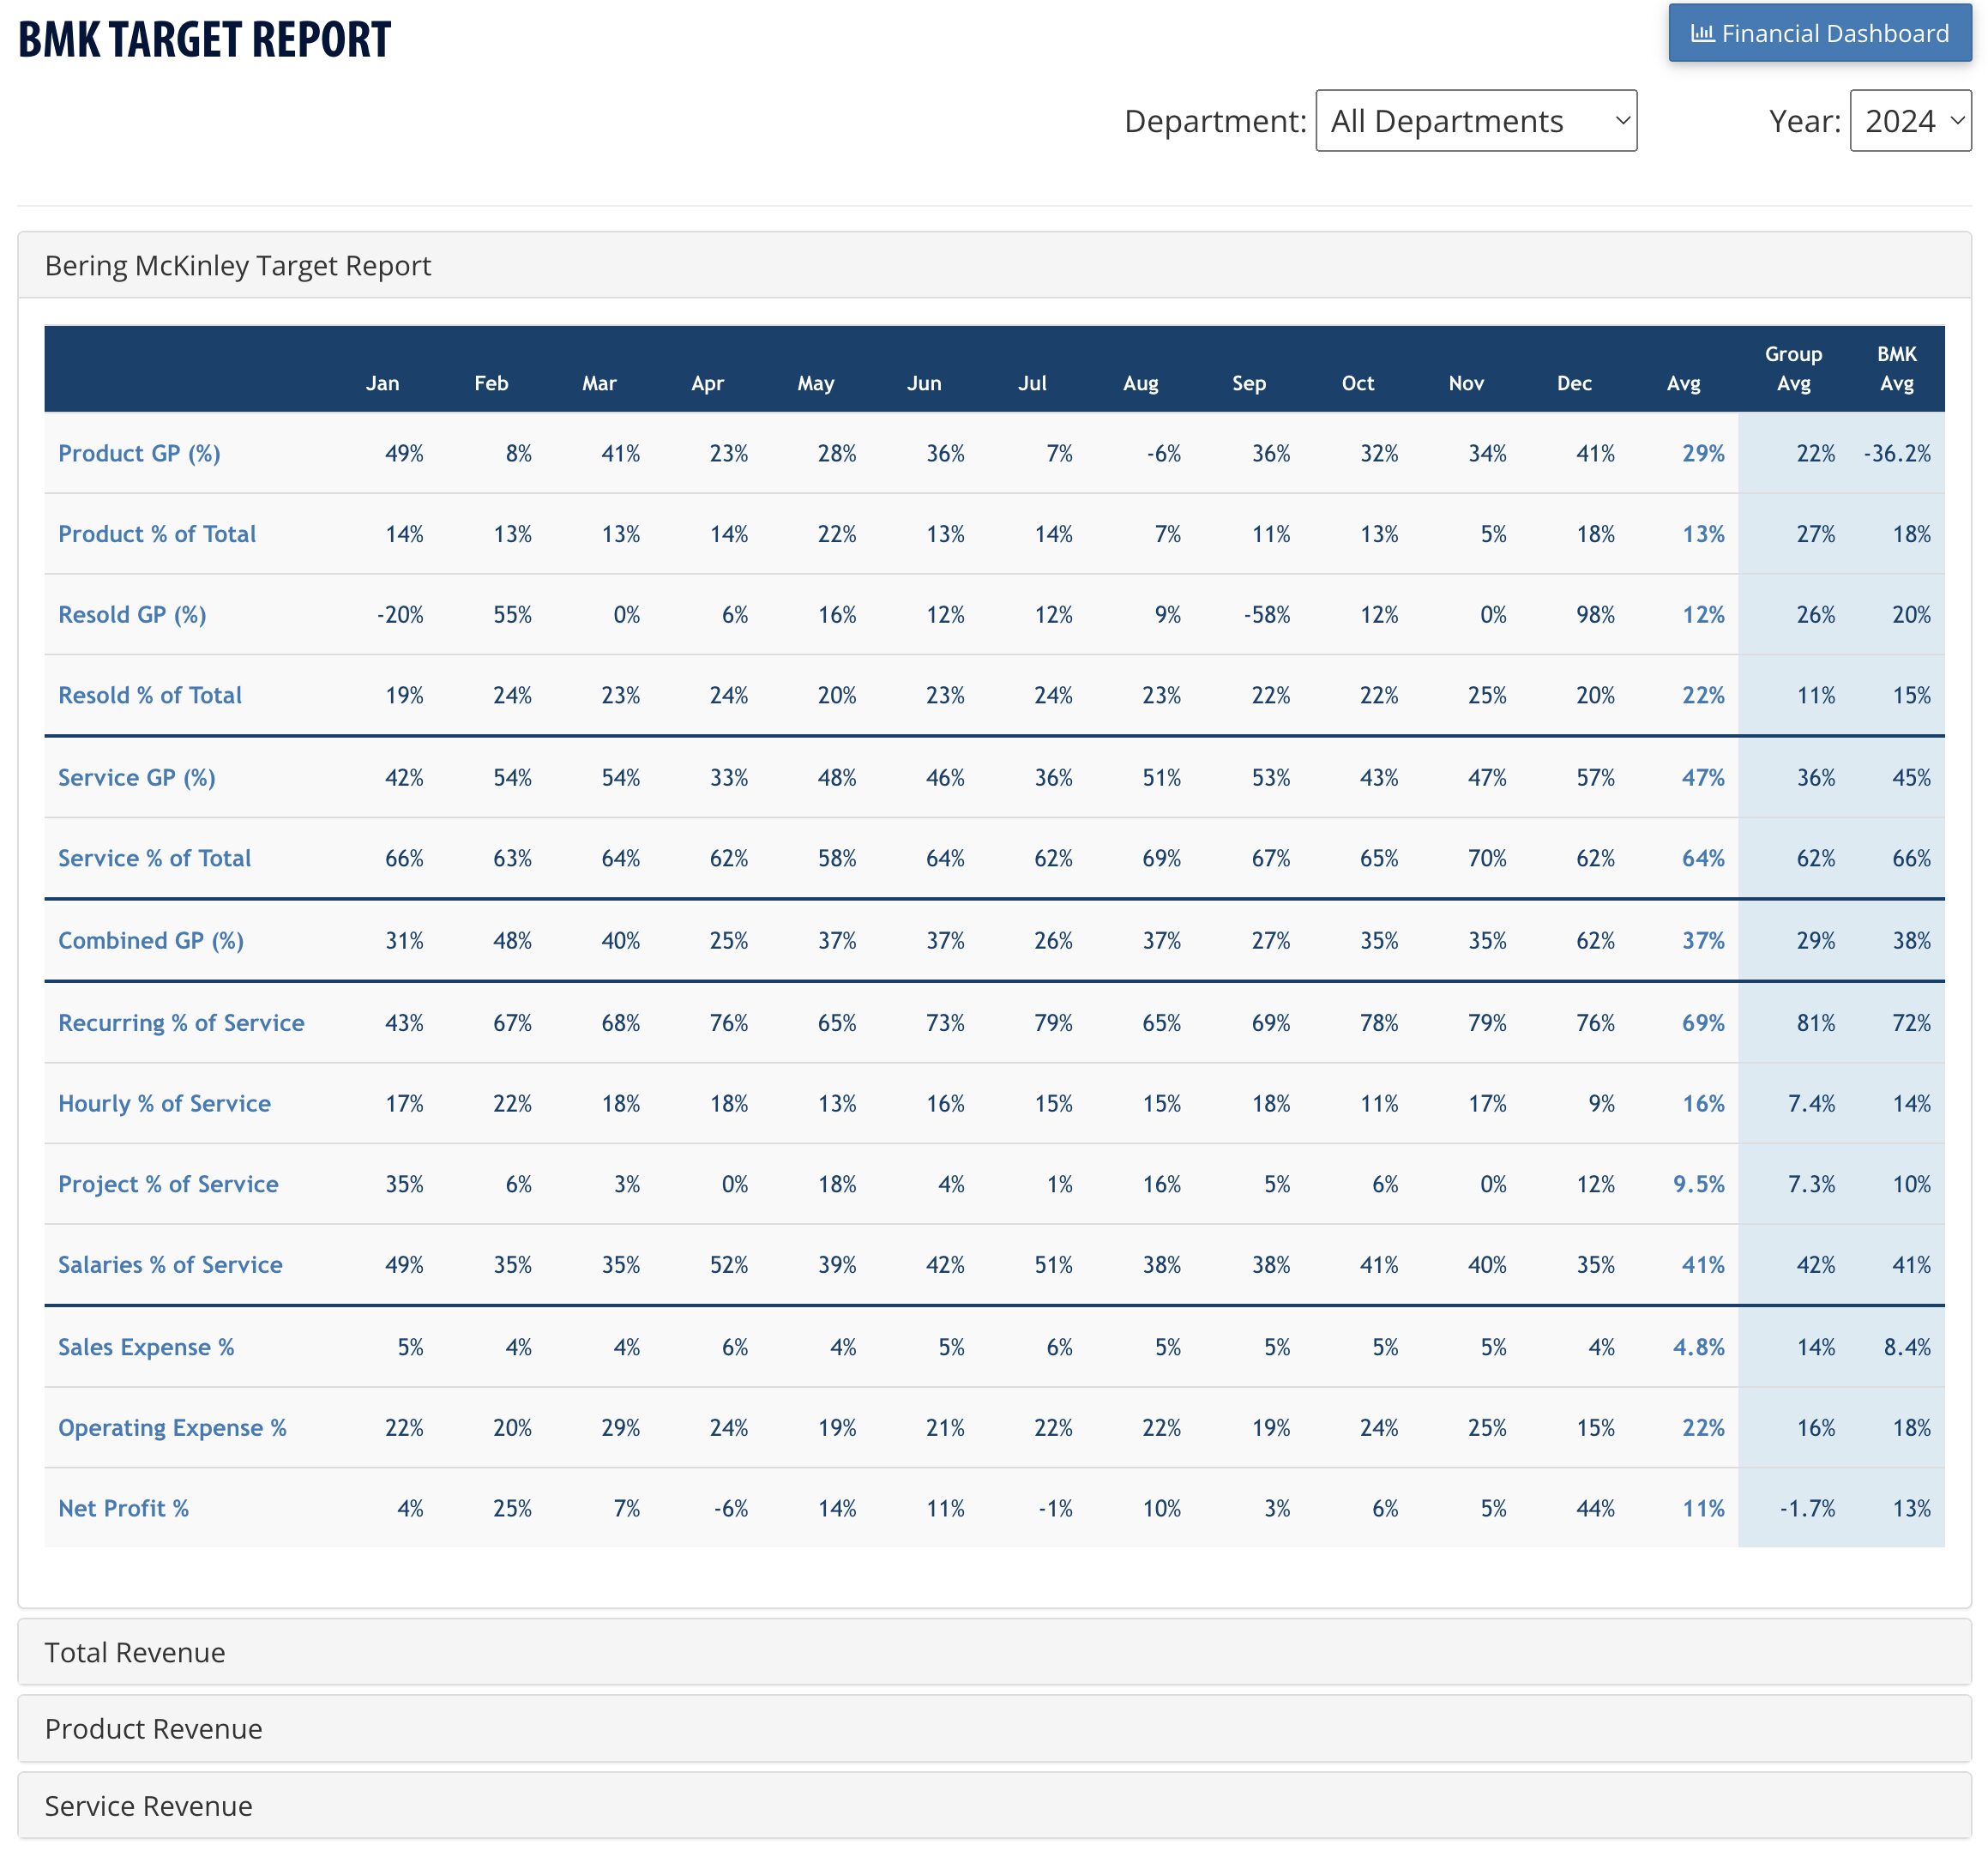Open the Operating Expense % row link

(x=172, y=1428)
